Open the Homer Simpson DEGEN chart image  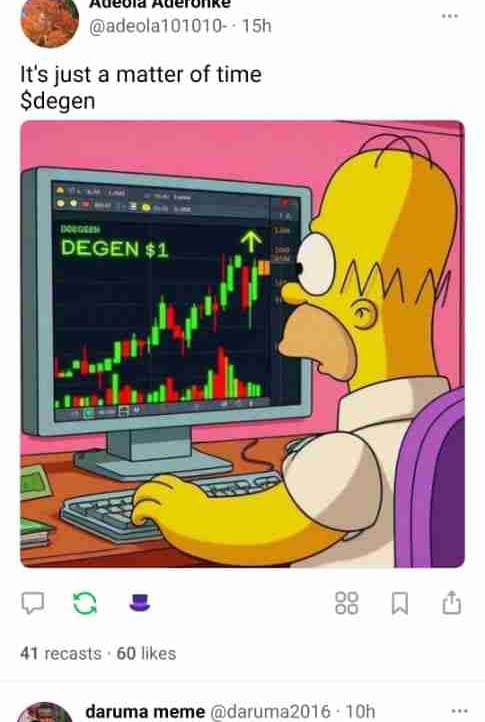coord(243,344)
